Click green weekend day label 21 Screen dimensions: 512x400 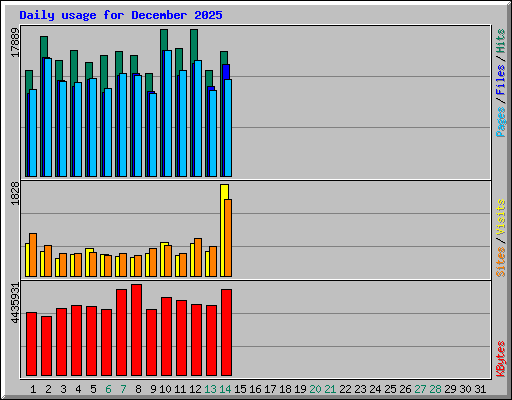click(x=330, y=389)
